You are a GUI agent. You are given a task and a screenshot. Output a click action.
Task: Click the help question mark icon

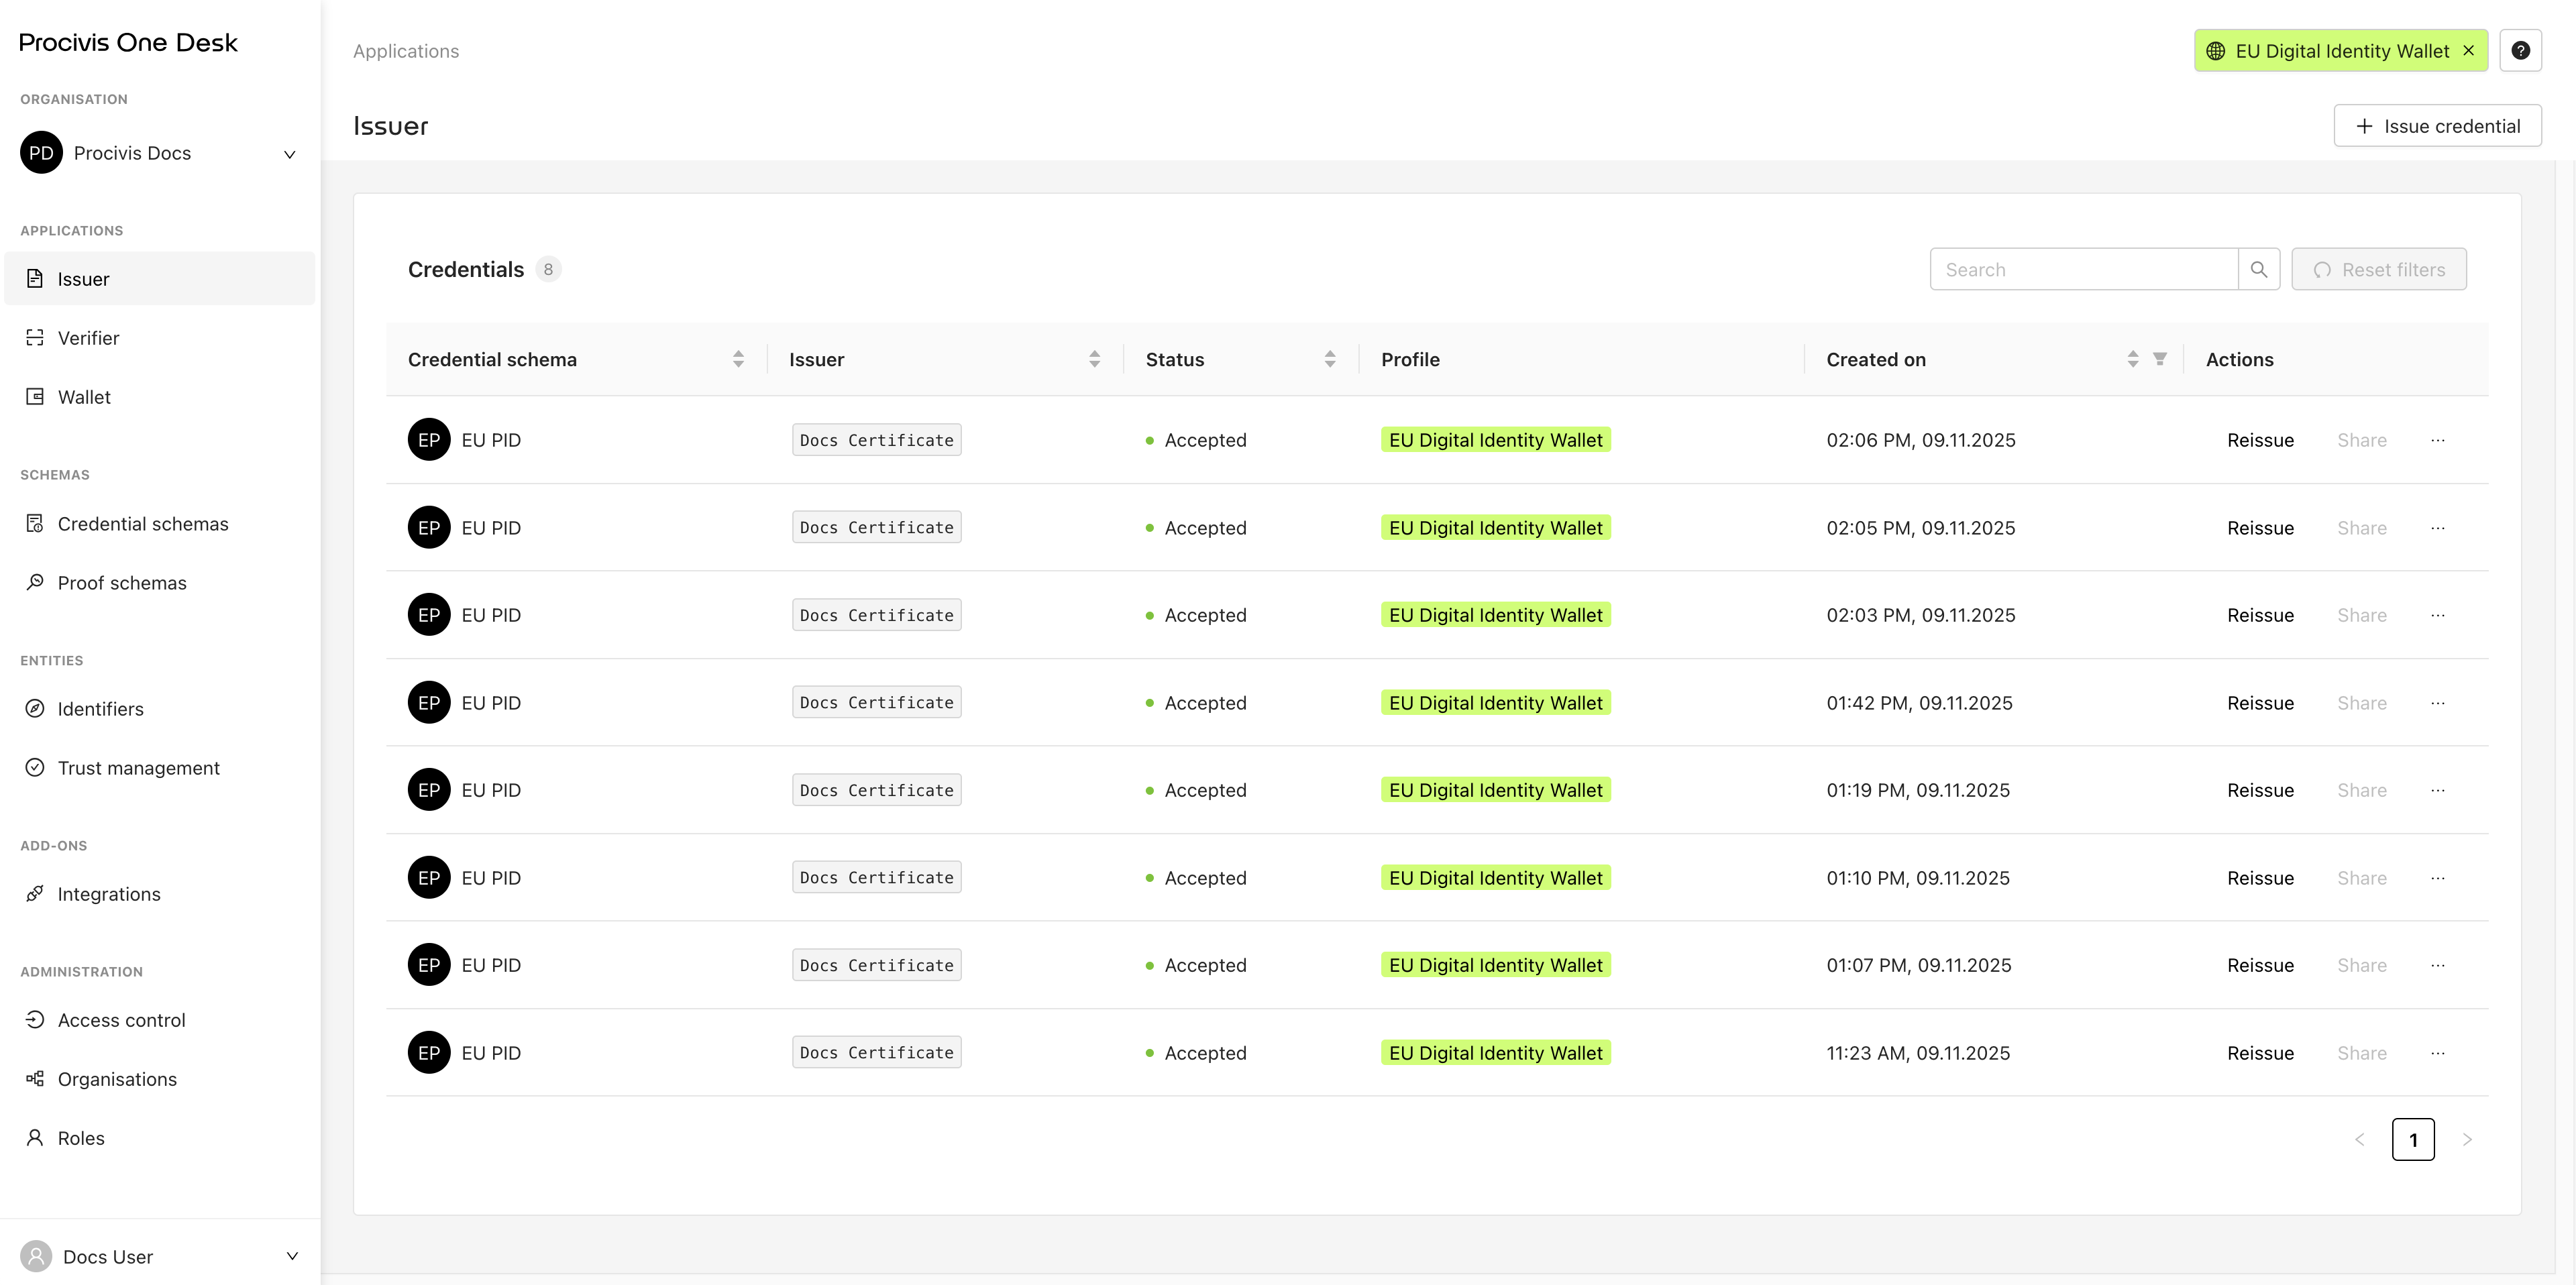[x=2521, y=50]
